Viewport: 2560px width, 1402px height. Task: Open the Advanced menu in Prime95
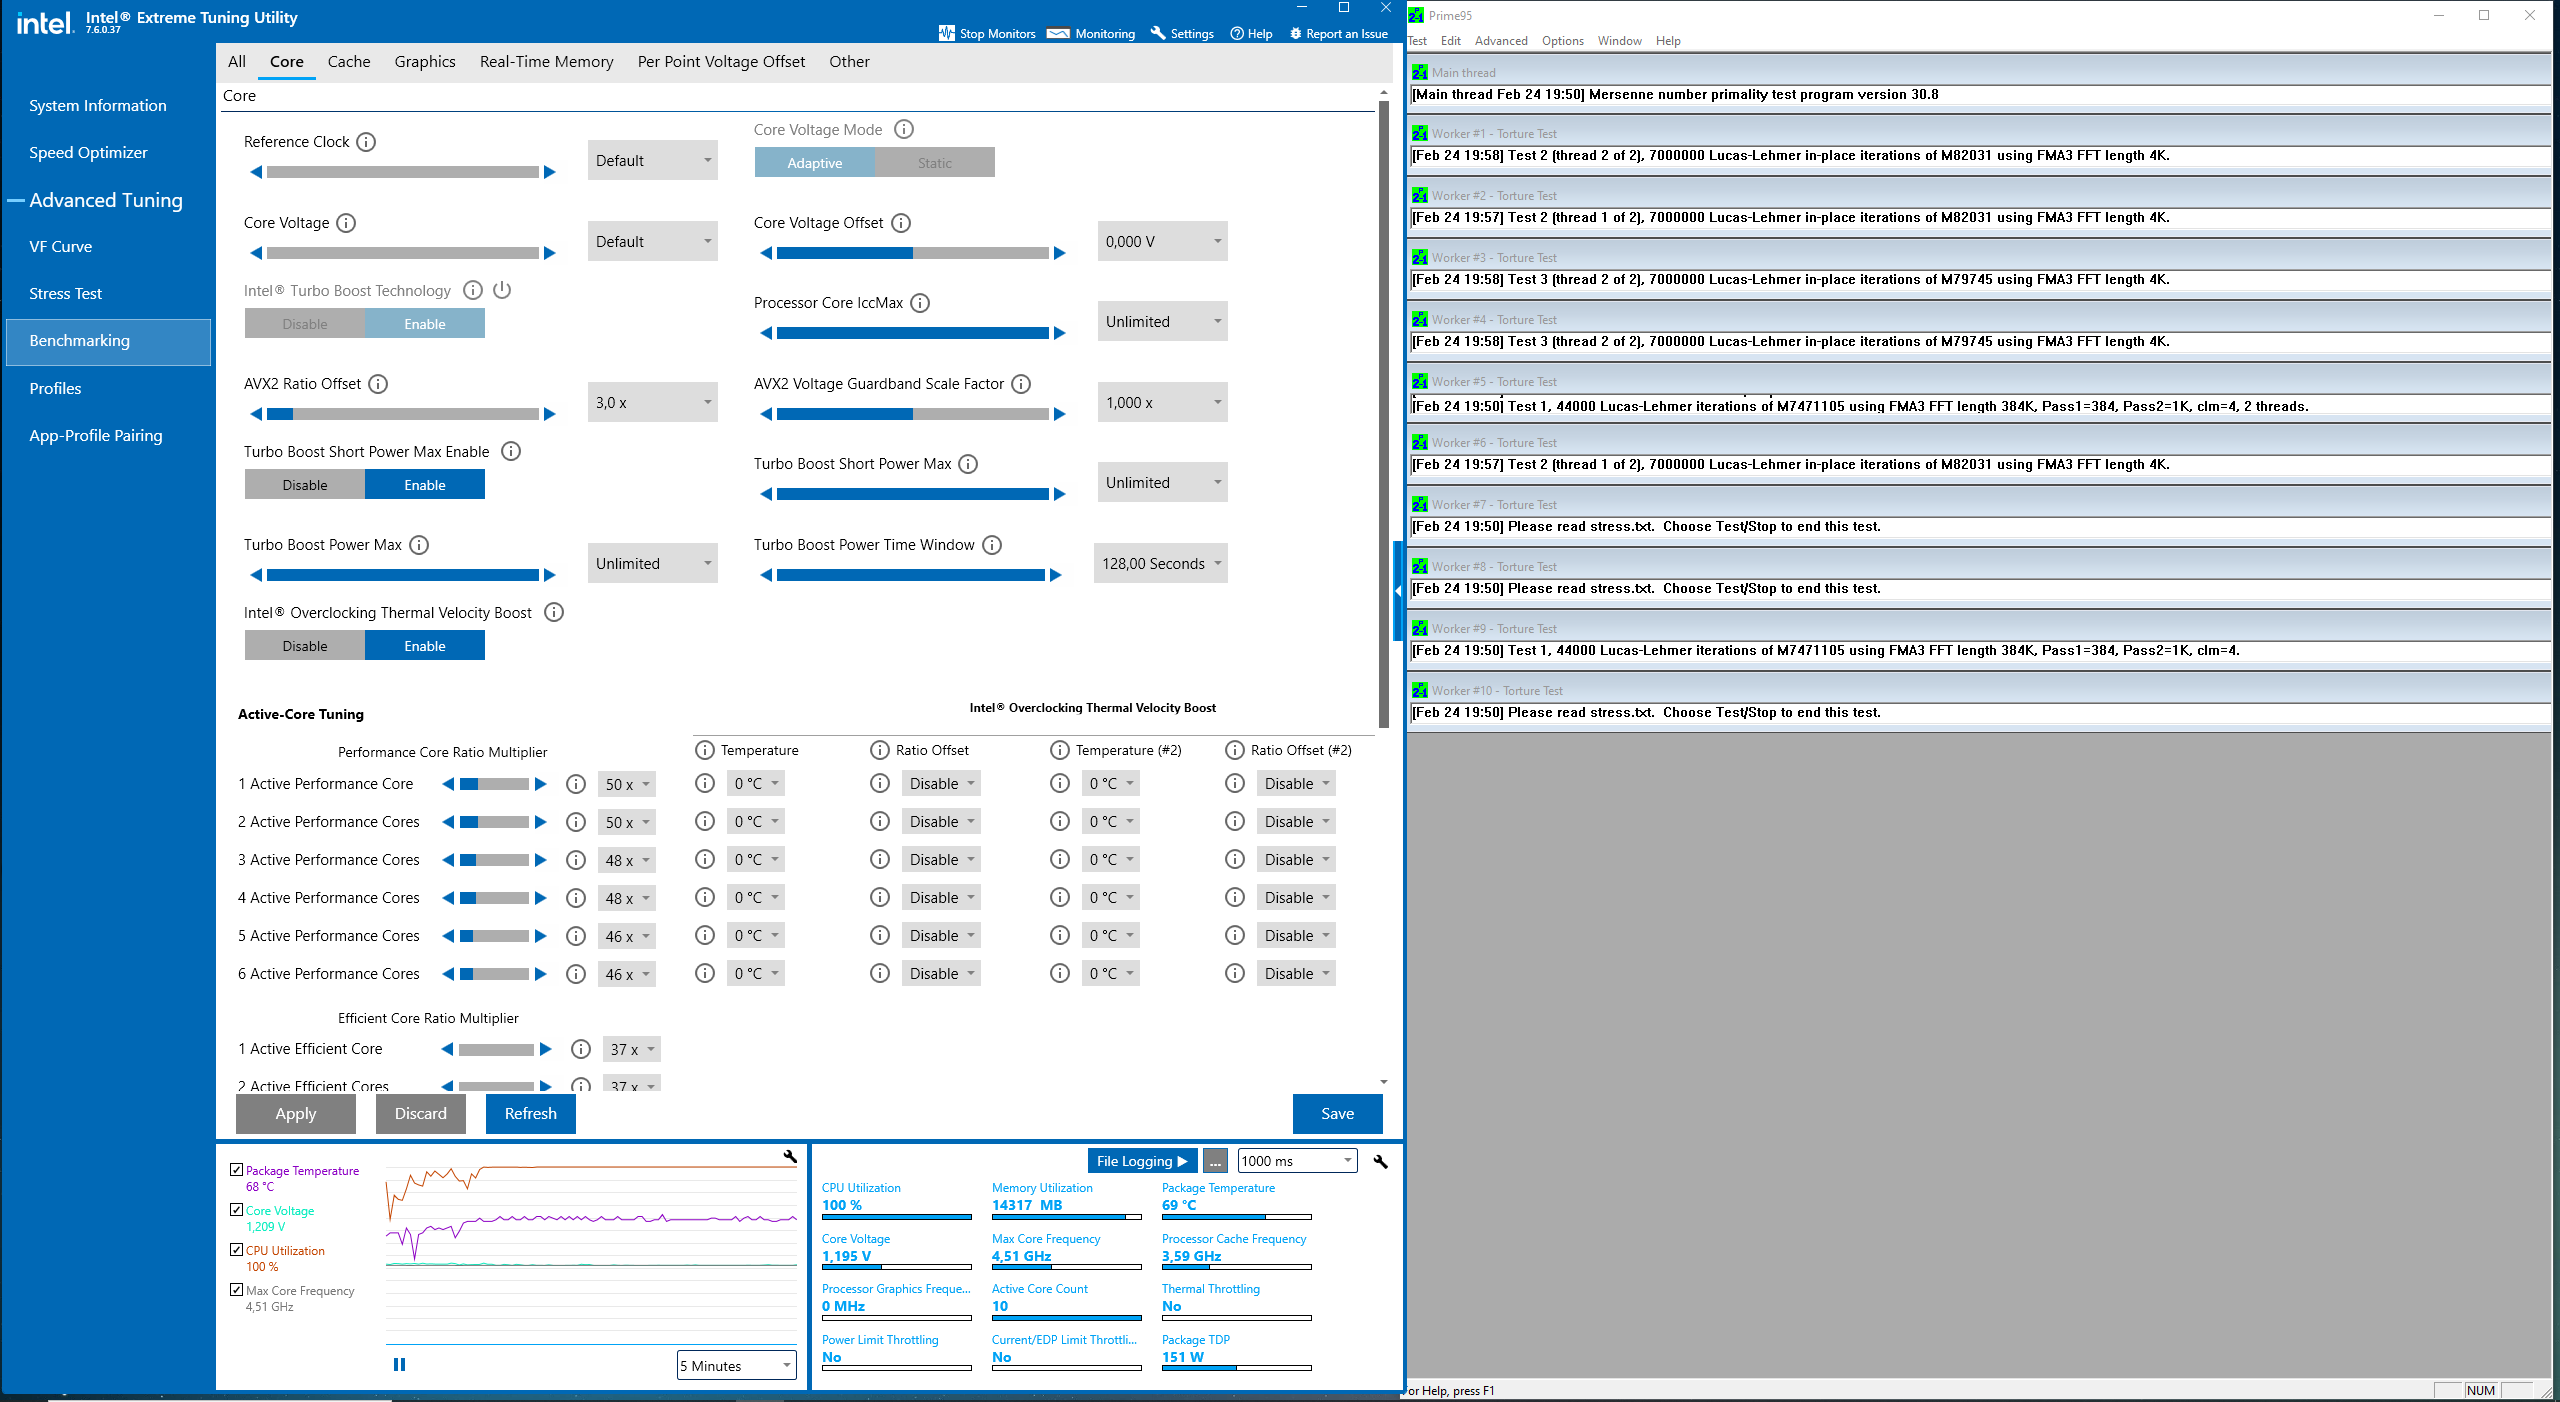1500,41
